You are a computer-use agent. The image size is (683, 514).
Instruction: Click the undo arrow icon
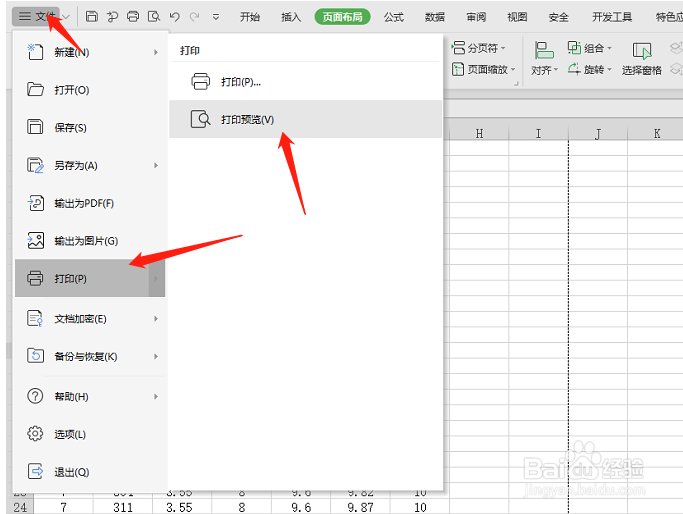pos(175,17)
